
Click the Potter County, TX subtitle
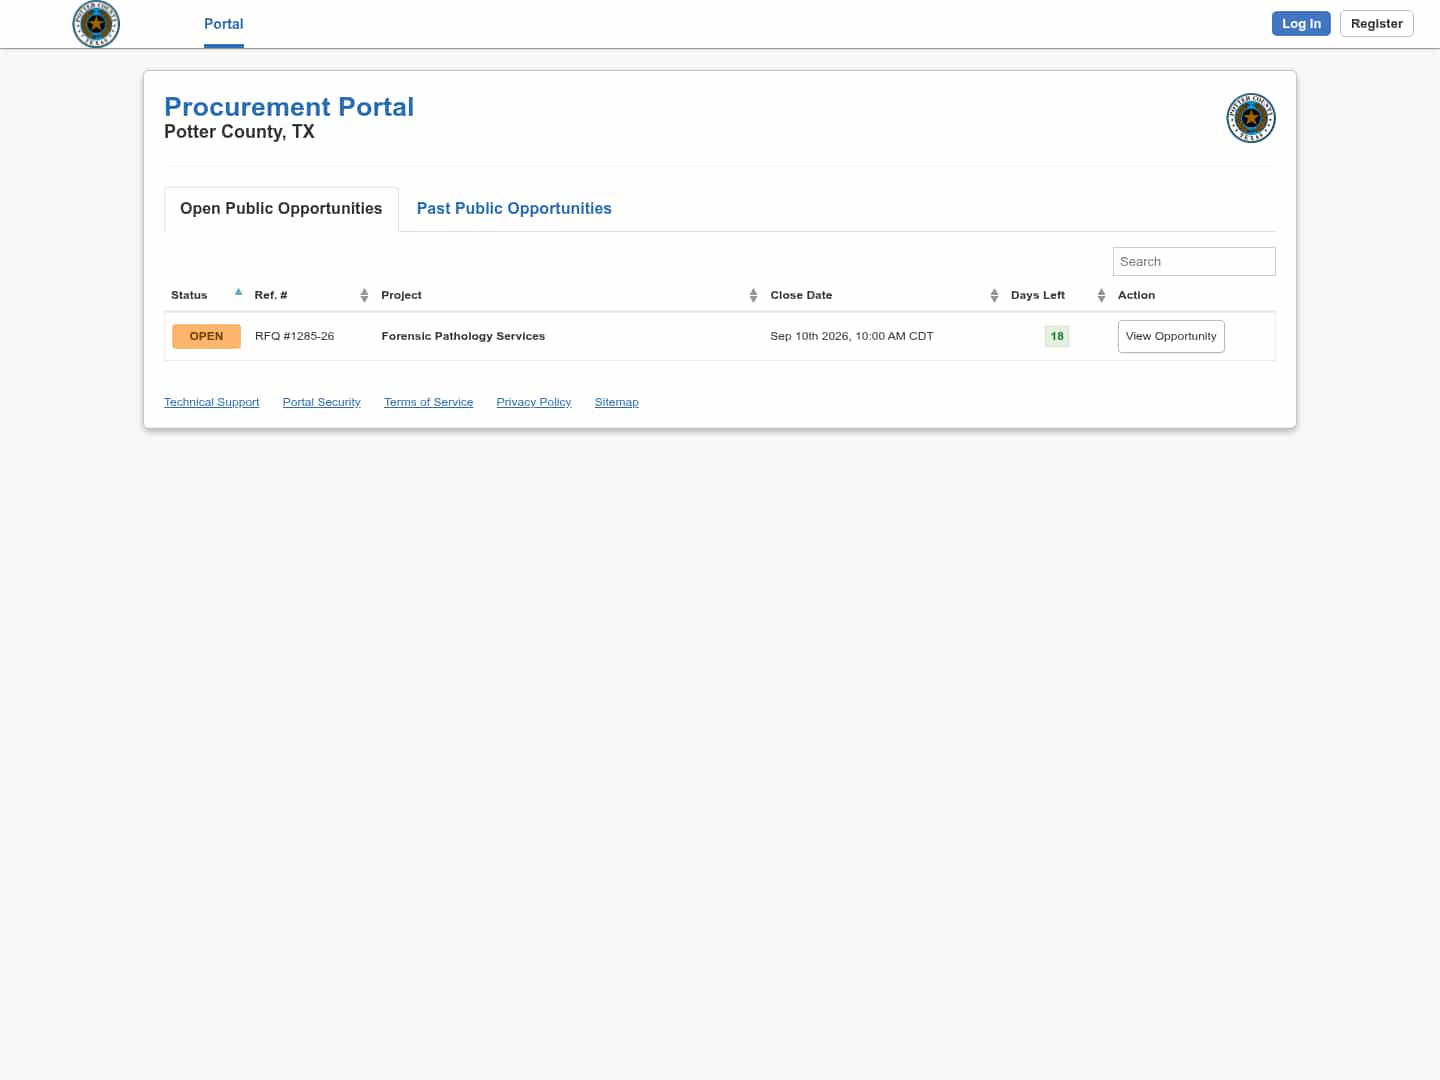click(239, 132)
